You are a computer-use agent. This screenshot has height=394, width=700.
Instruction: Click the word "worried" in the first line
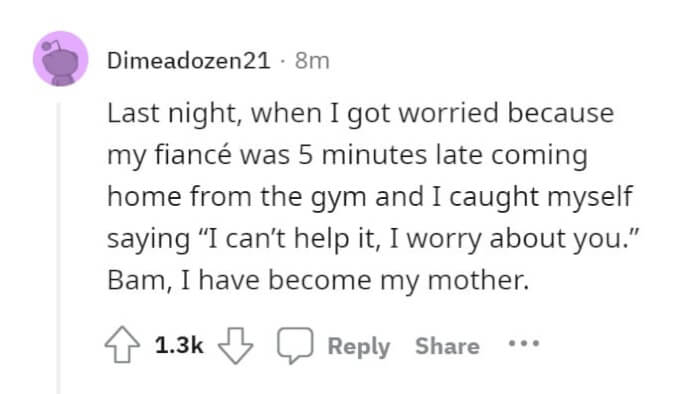pos(448,113)
